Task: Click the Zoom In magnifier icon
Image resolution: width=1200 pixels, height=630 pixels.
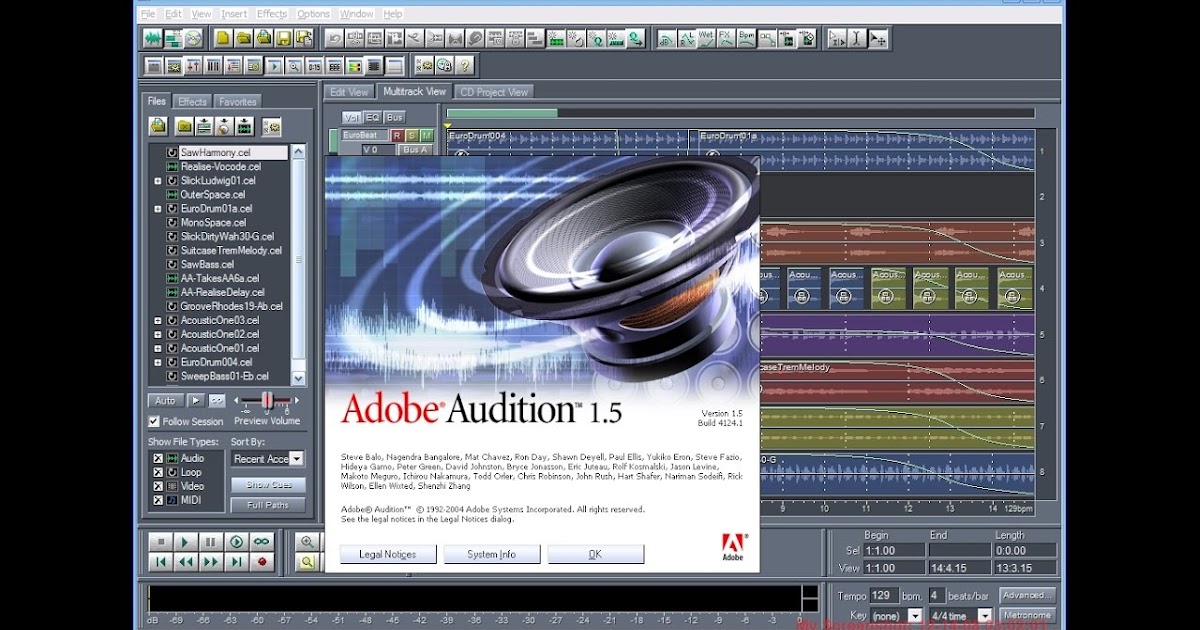Action: pos(307,541)
